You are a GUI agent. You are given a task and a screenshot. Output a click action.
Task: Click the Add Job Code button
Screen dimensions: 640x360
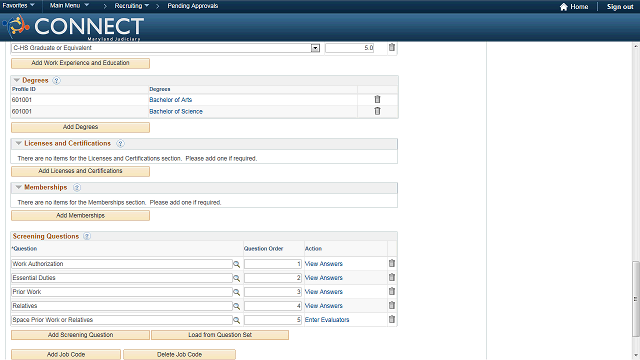tap(66, 354)
